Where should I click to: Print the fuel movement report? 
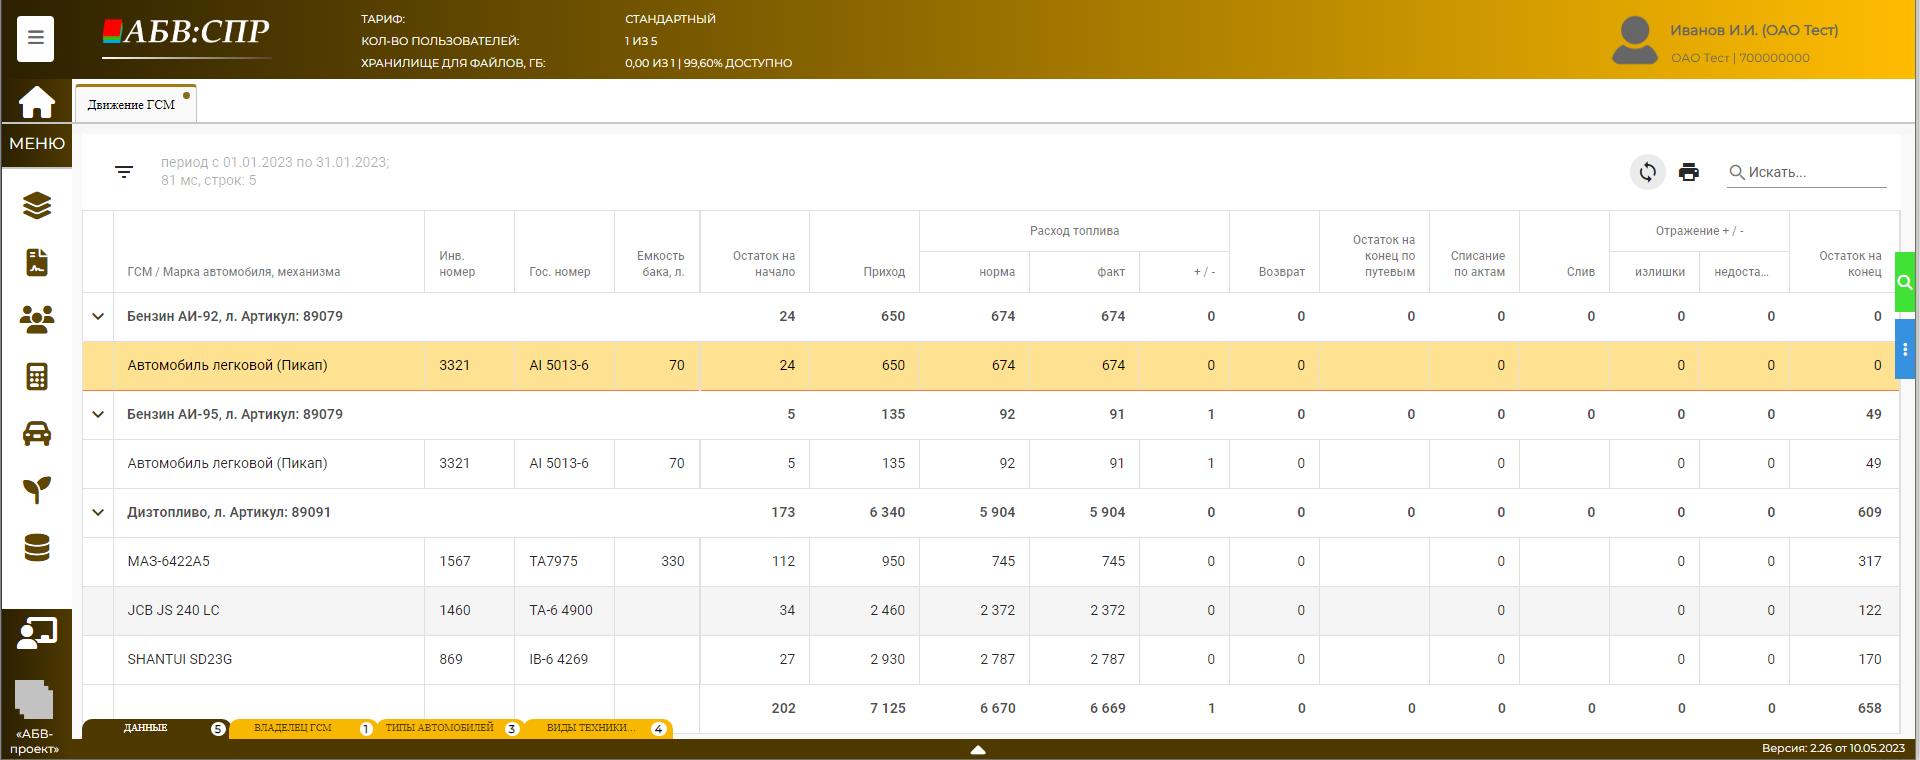[x=1688, y=172]
